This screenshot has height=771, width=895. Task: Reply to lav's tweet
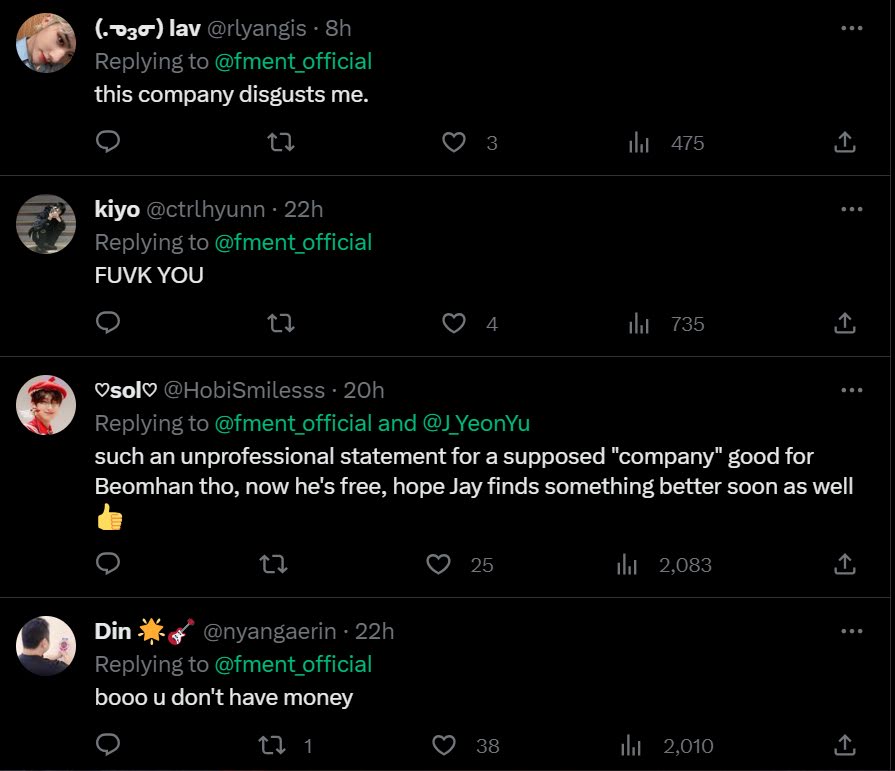(x=108, y=143)
